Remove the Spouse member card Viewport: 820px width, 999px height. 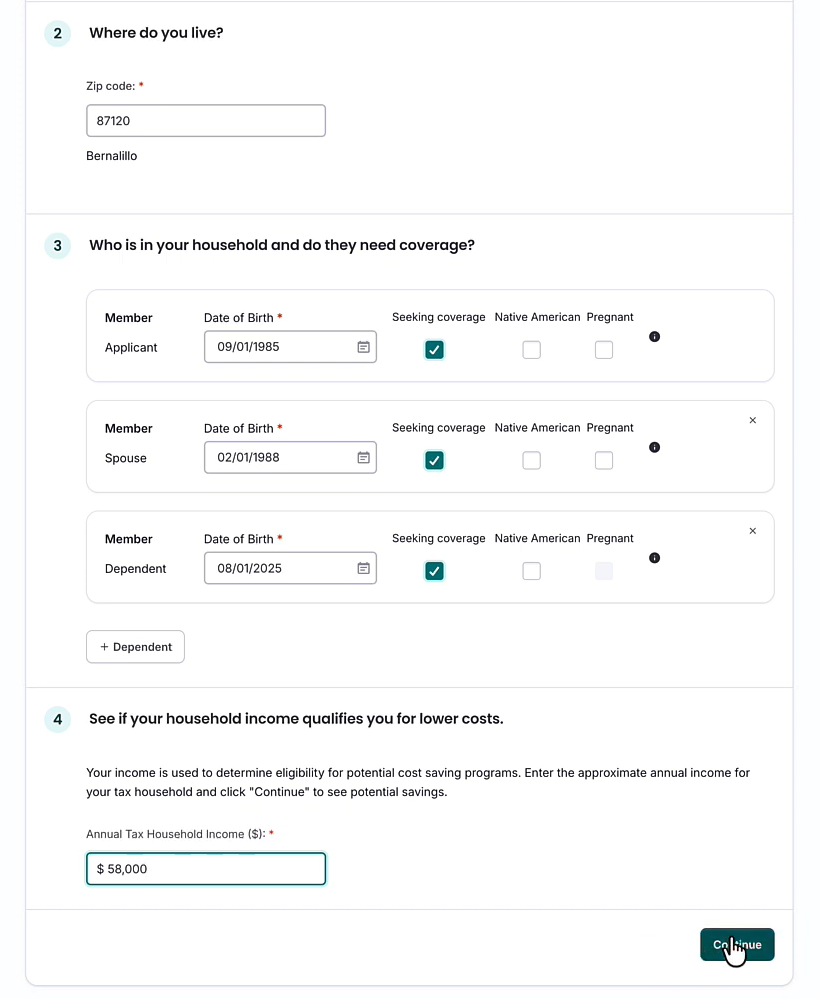click(x=753, y=420)
